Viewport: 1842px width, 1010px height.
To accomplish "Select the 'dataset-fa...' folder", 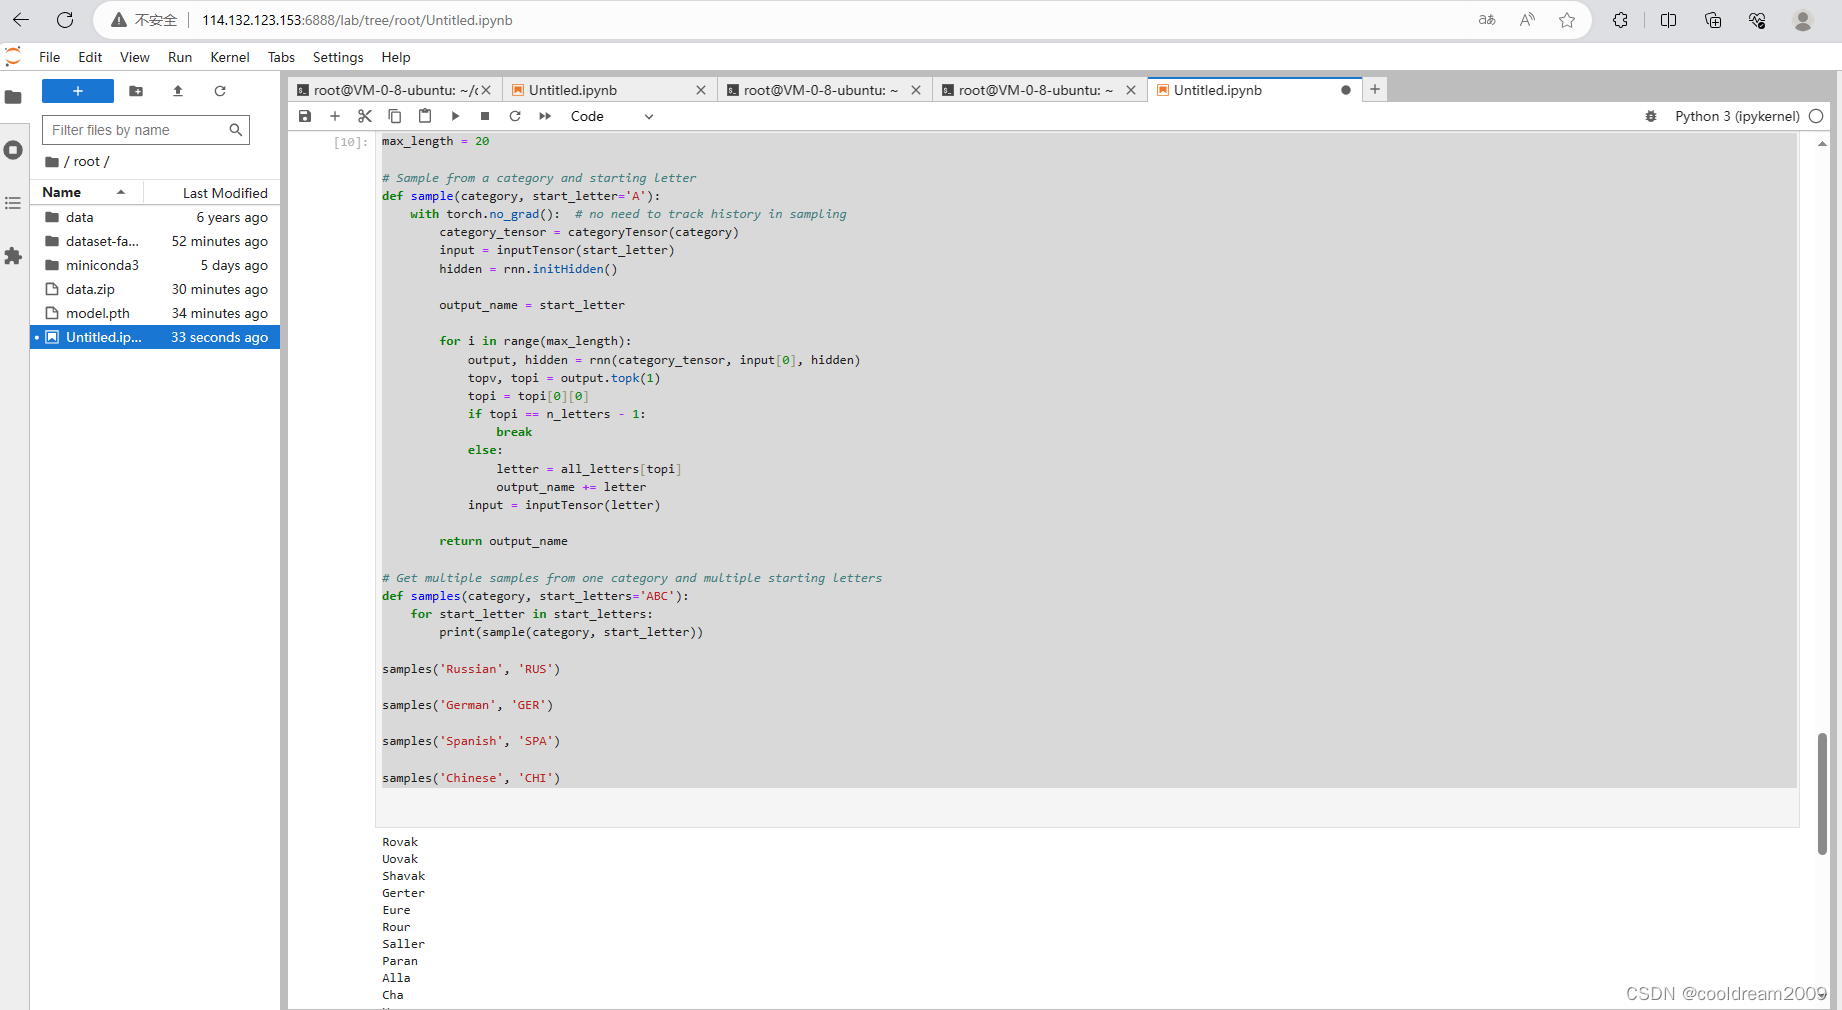I will coord(155,241).
